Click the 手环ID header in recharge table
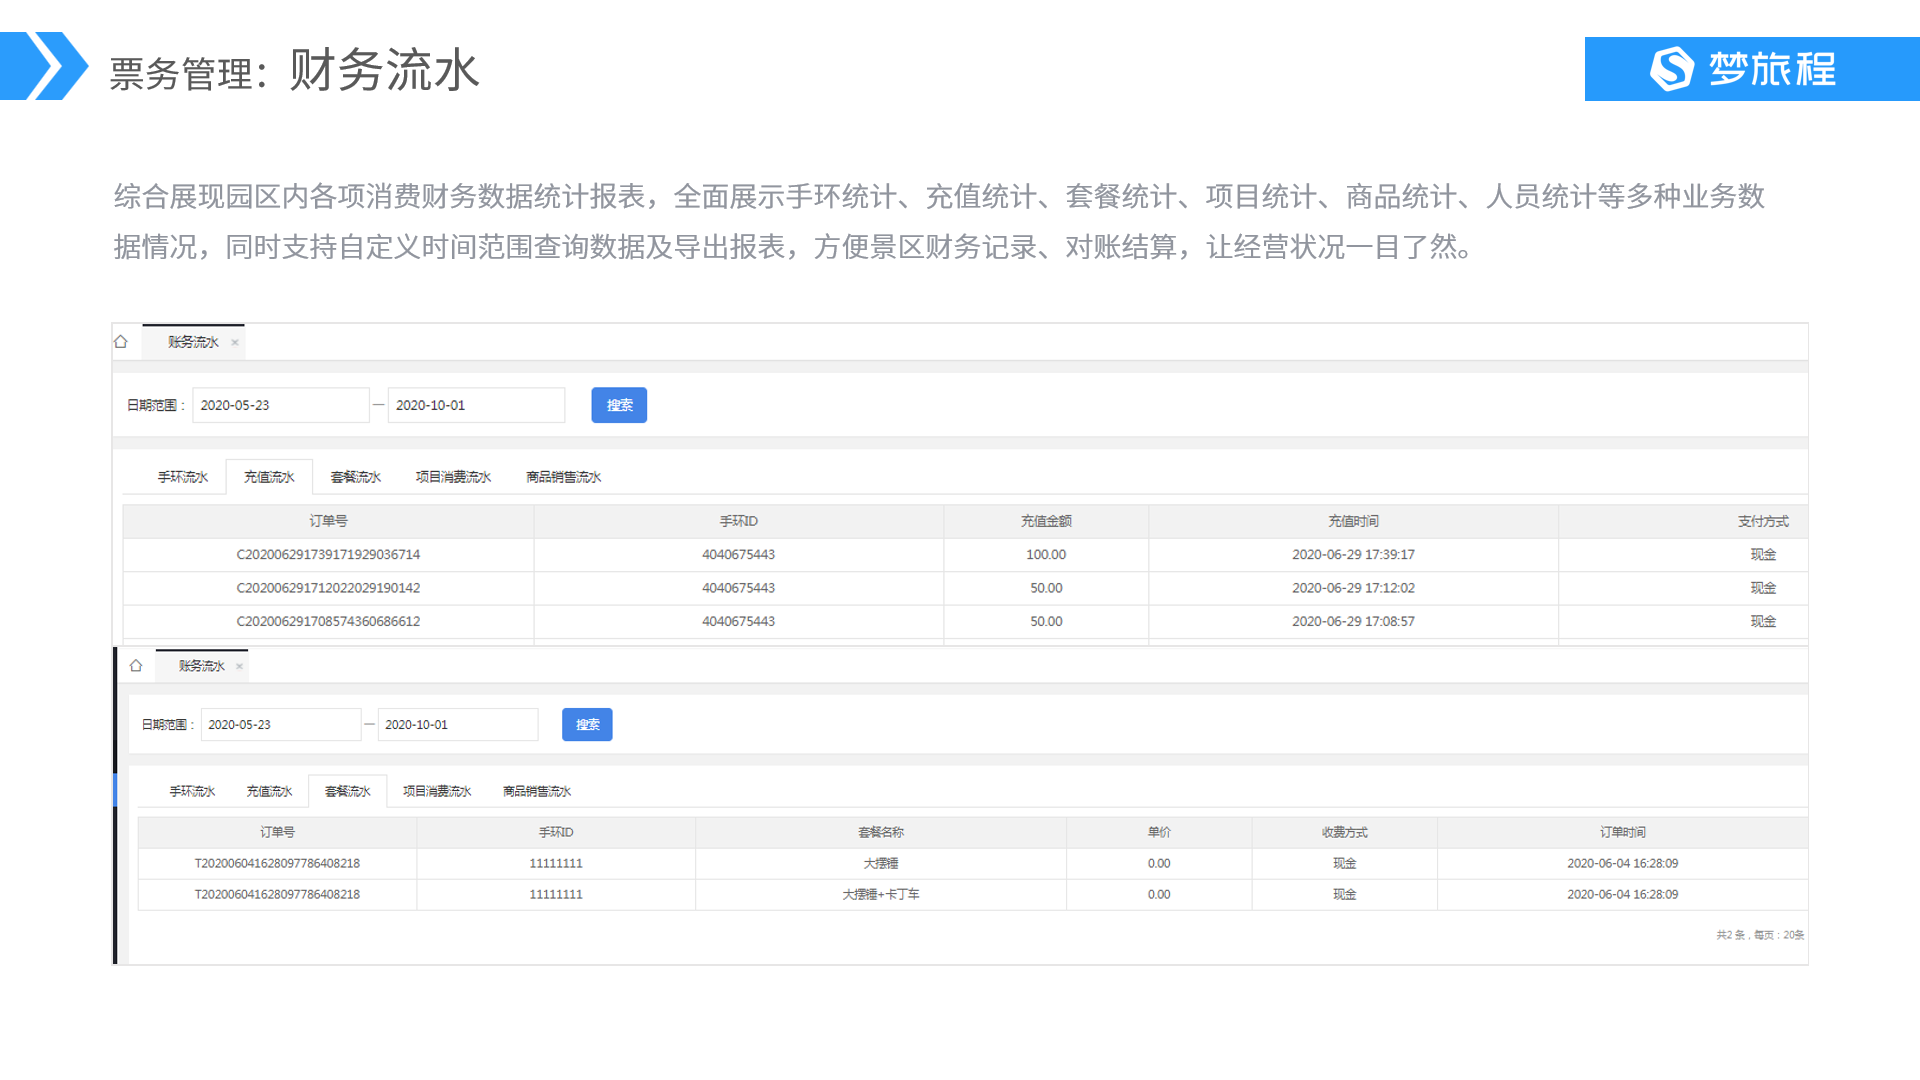This screenshot has height=1080, width=1920. tap(738, 521)
